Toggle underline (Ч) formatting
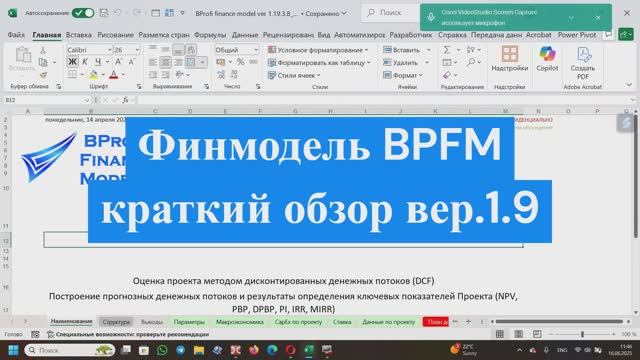The height and width of the screenshot is (360, 640). point(98,62)
